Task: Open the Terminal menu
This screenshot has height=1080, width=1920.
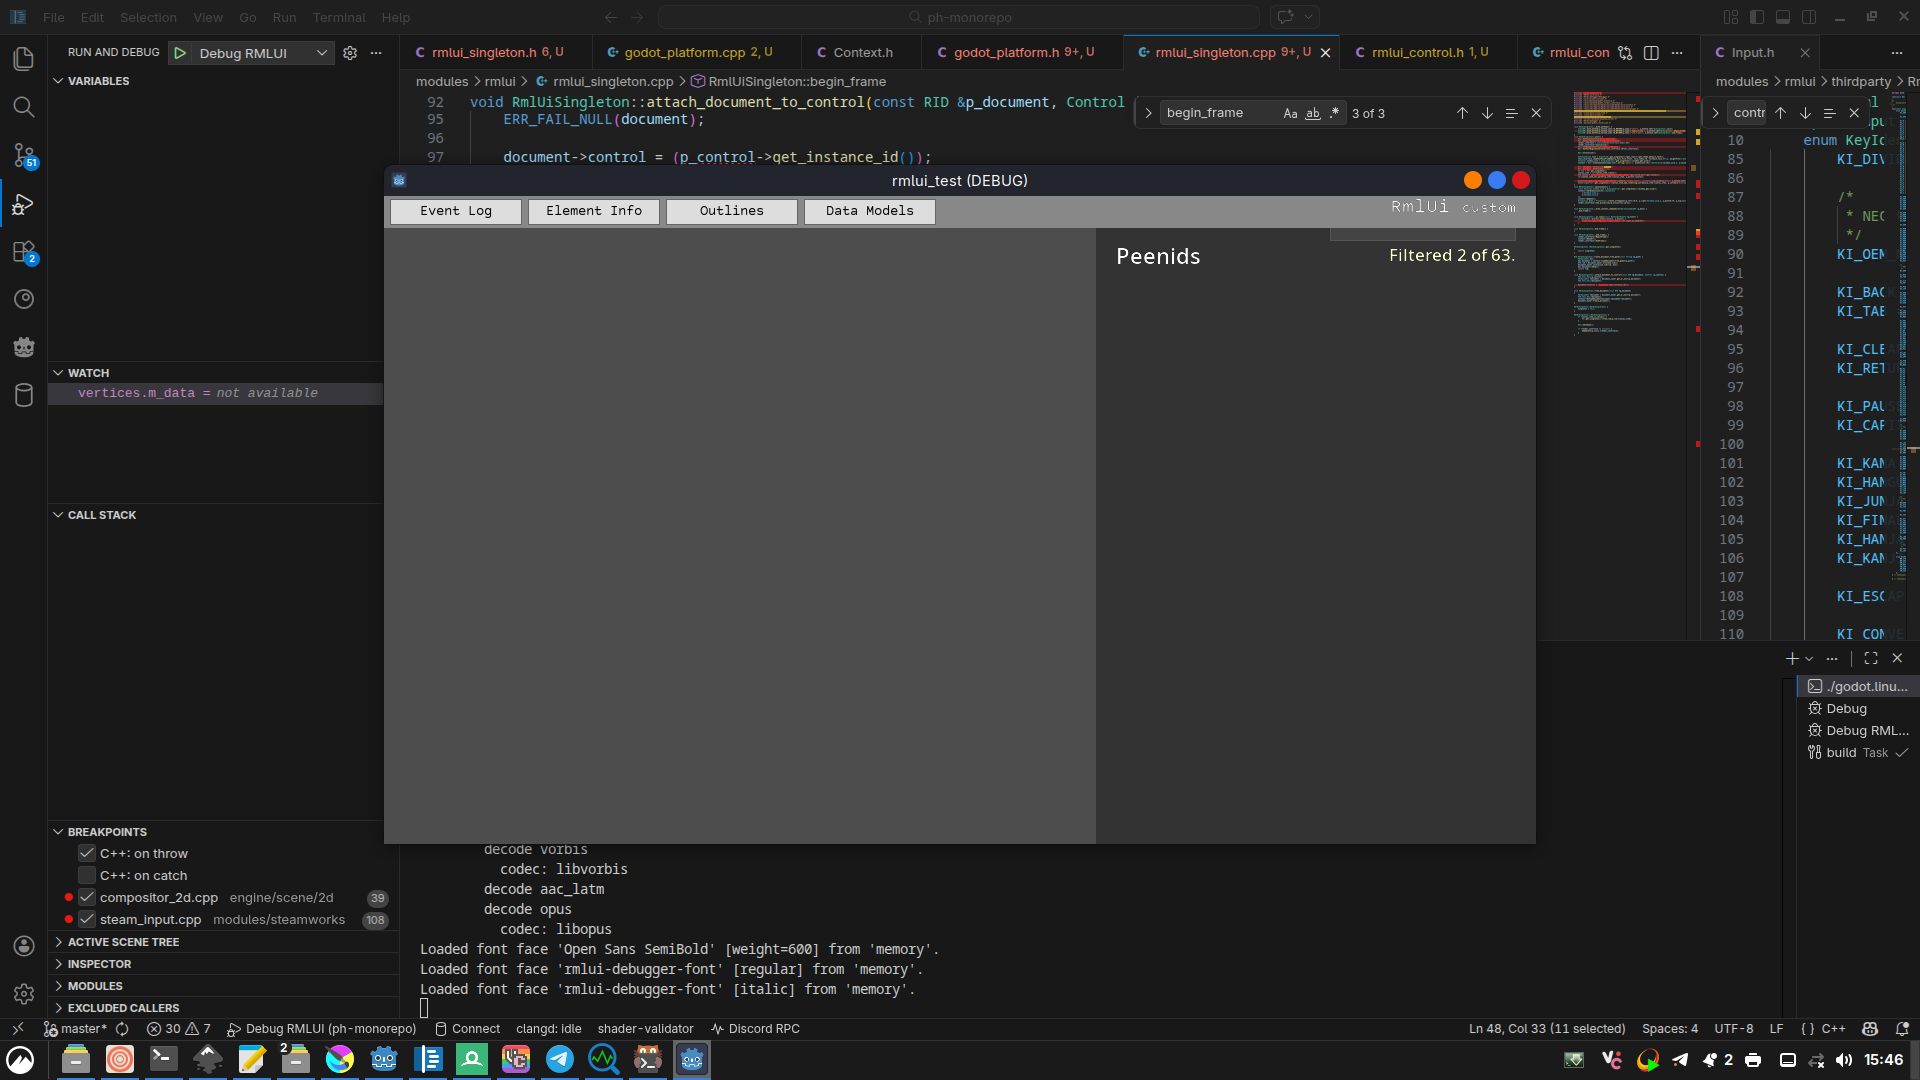Action: (338, 17)
